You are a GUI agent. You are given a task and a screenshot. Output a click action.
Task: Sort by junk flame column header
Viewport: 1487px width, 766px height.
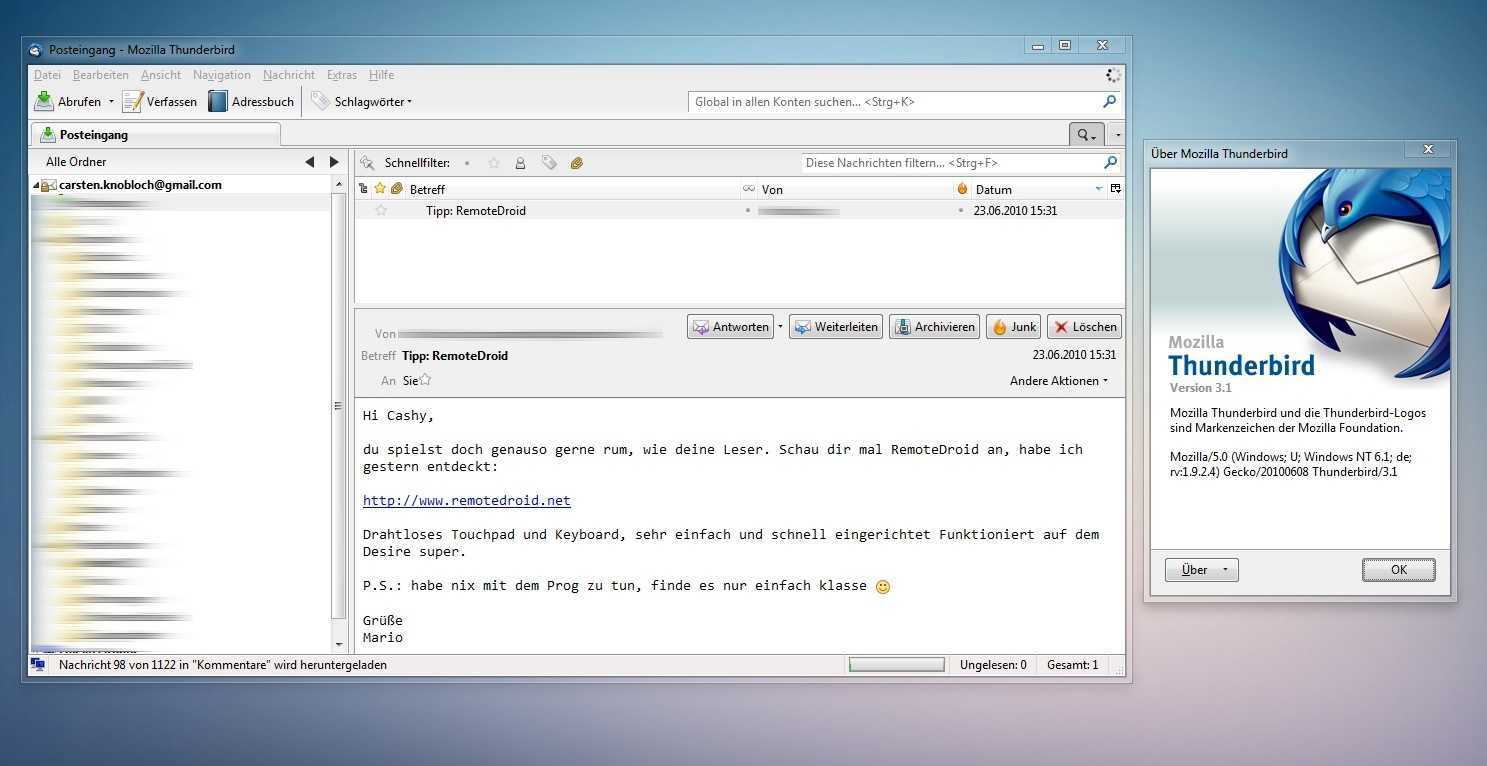tap(962, 189)
